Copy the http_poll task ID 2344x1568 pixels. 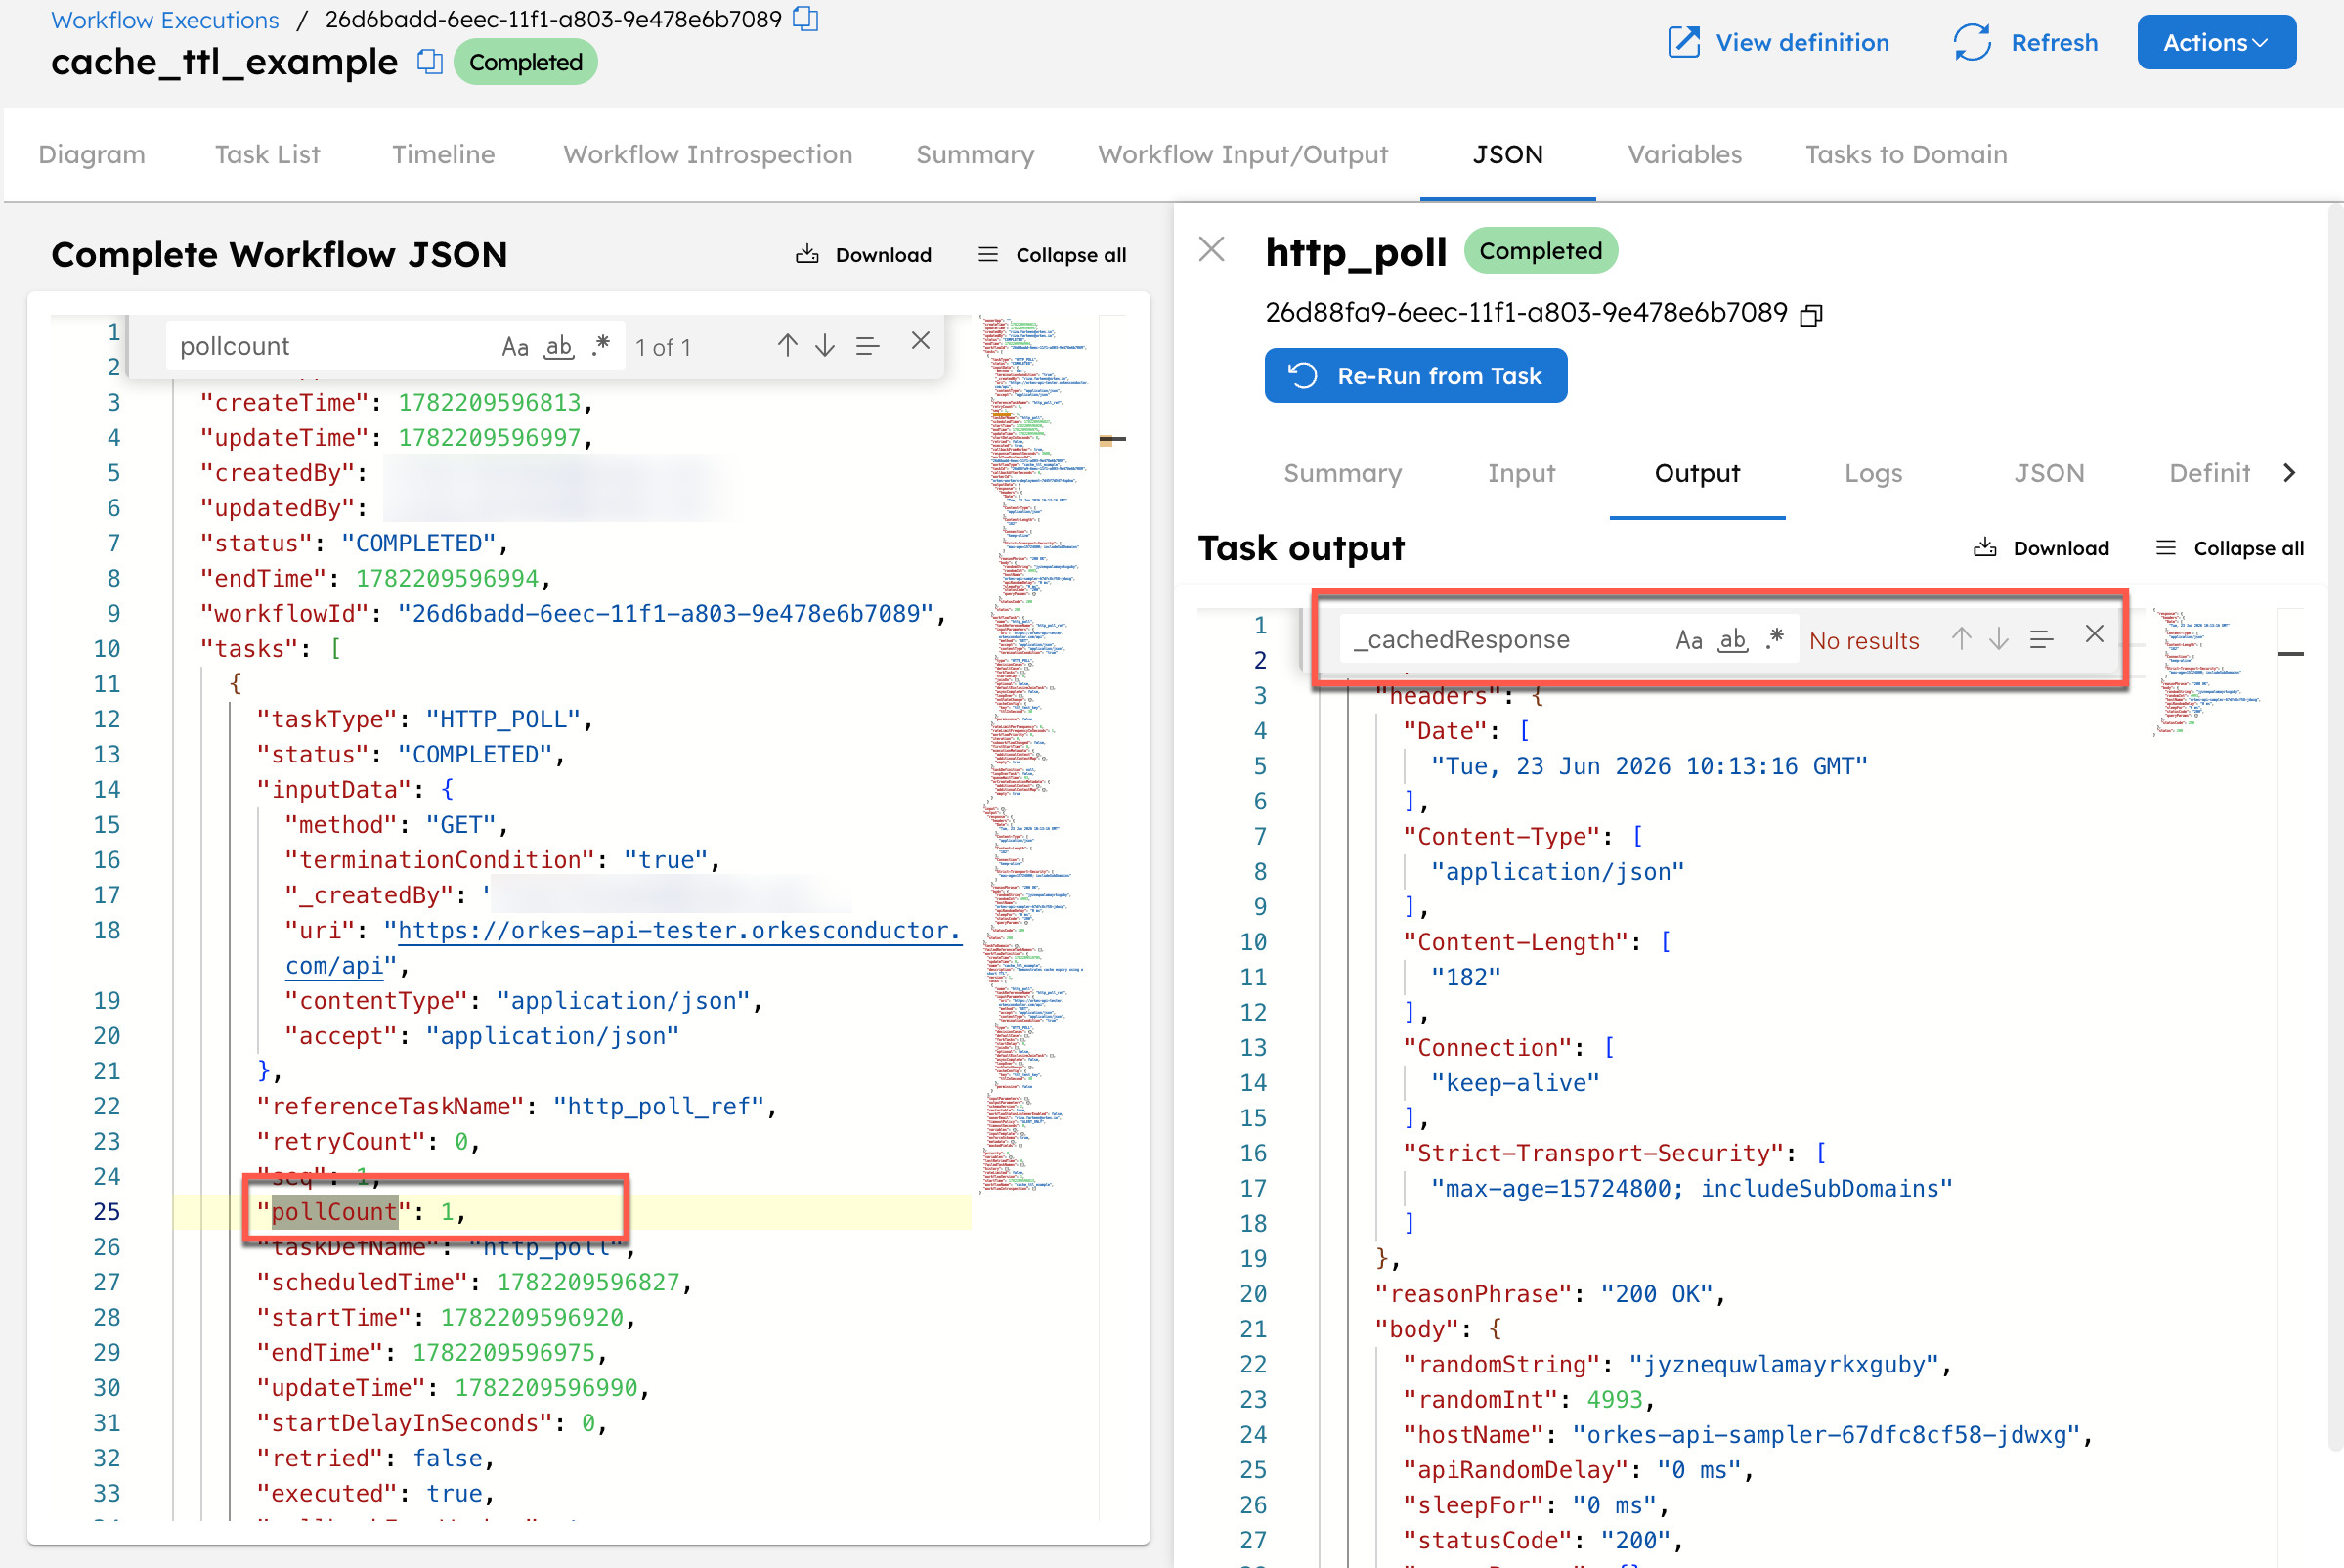1811,315
